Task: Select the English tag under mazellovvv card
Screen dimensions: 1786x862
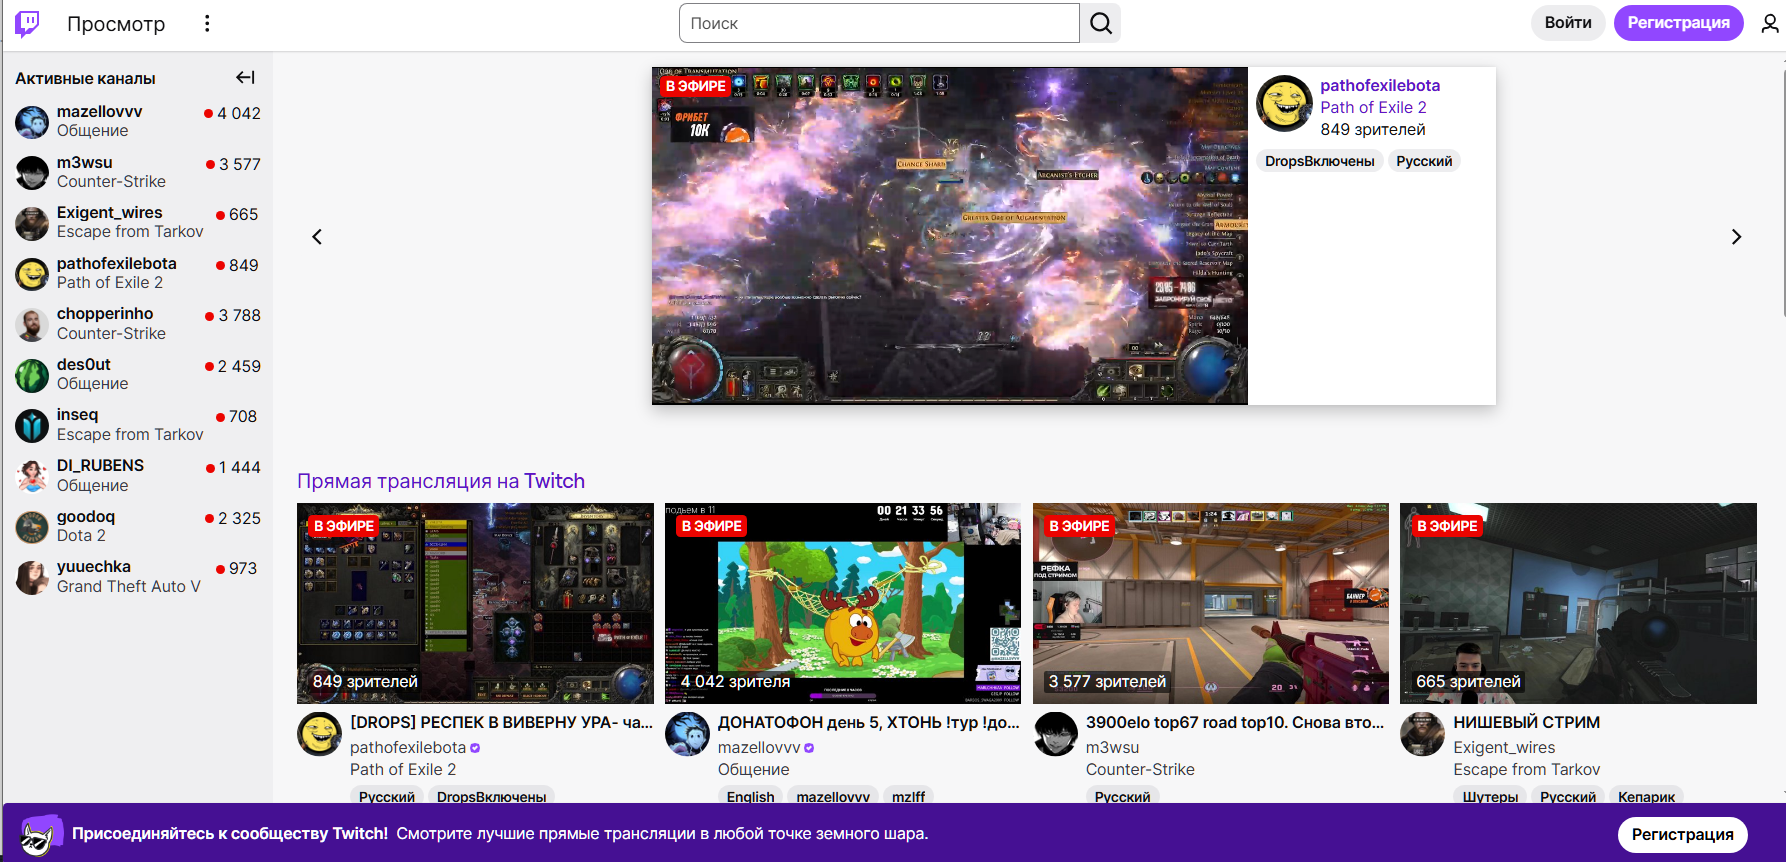Action: point(750,796)
